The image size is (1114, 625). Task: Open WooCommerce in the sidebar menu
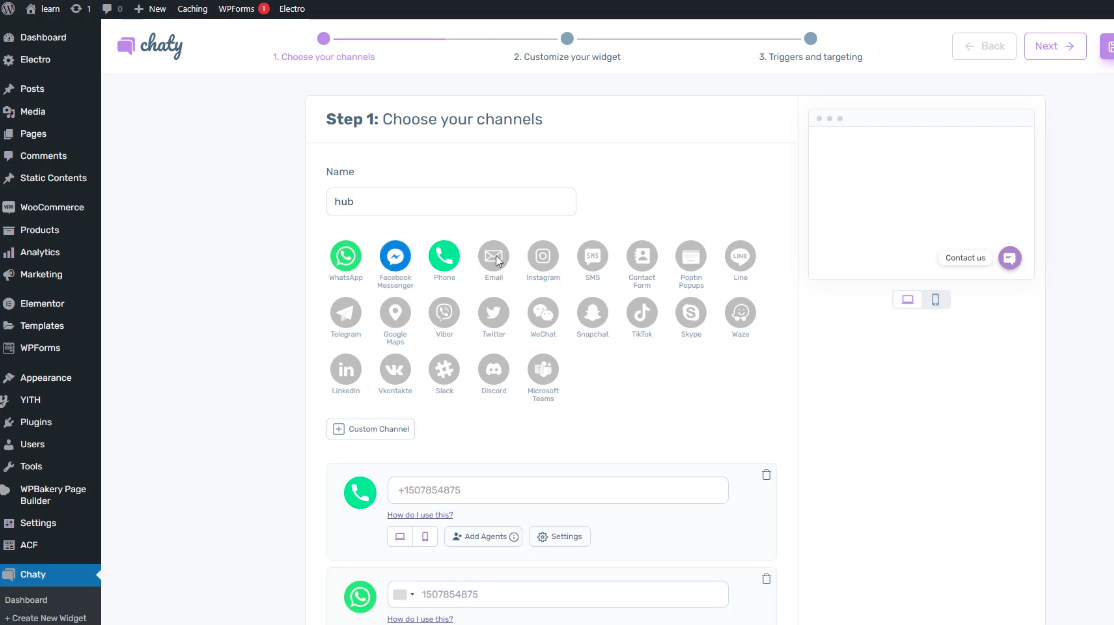coord(52,208)
